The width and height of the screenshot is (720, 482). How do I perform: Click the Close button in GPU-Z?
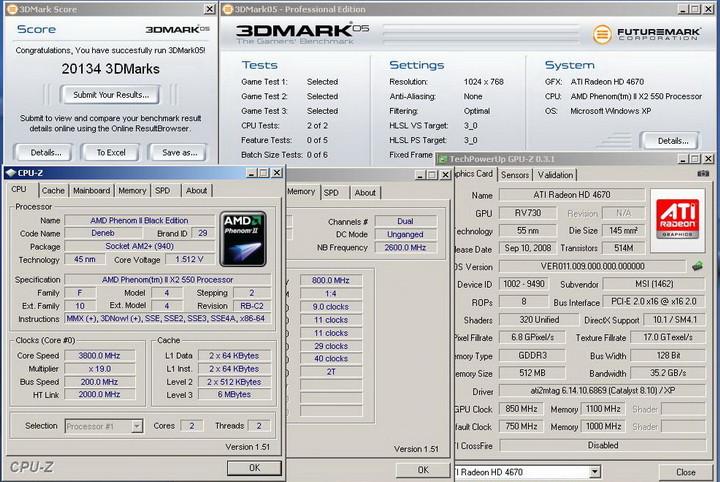[x=685, y=472]
